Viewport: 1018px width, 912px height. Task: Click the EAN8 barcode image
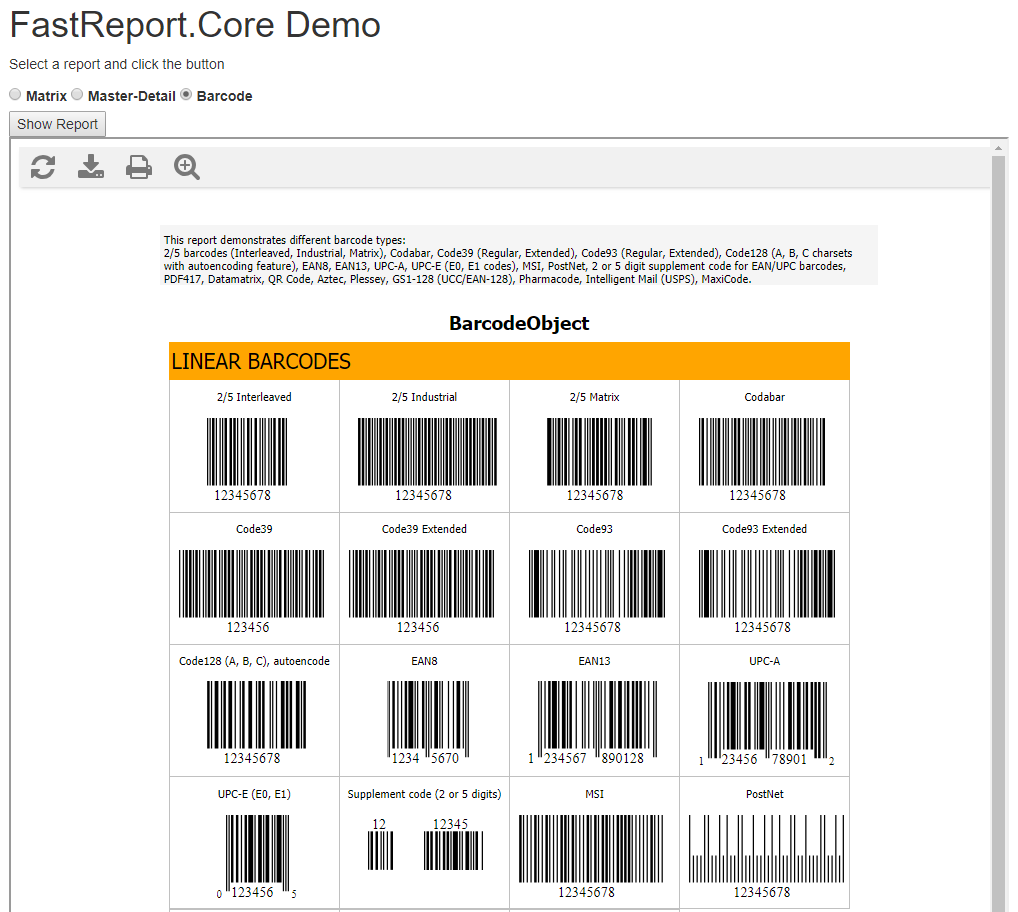pyautogui.click(x=428, y=719)
